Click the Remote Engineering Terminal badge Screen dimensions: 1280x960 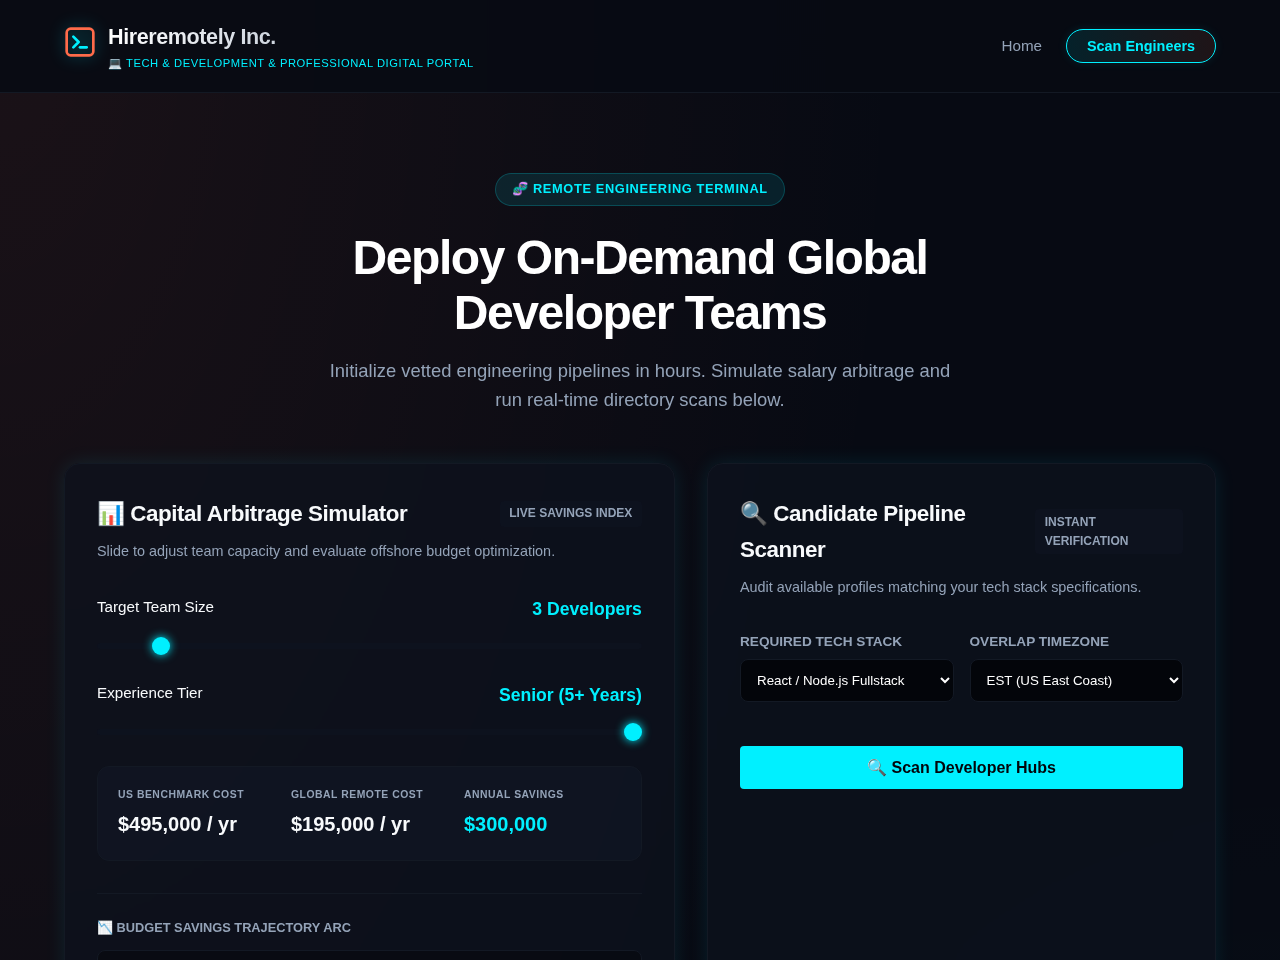click(640, 189)
